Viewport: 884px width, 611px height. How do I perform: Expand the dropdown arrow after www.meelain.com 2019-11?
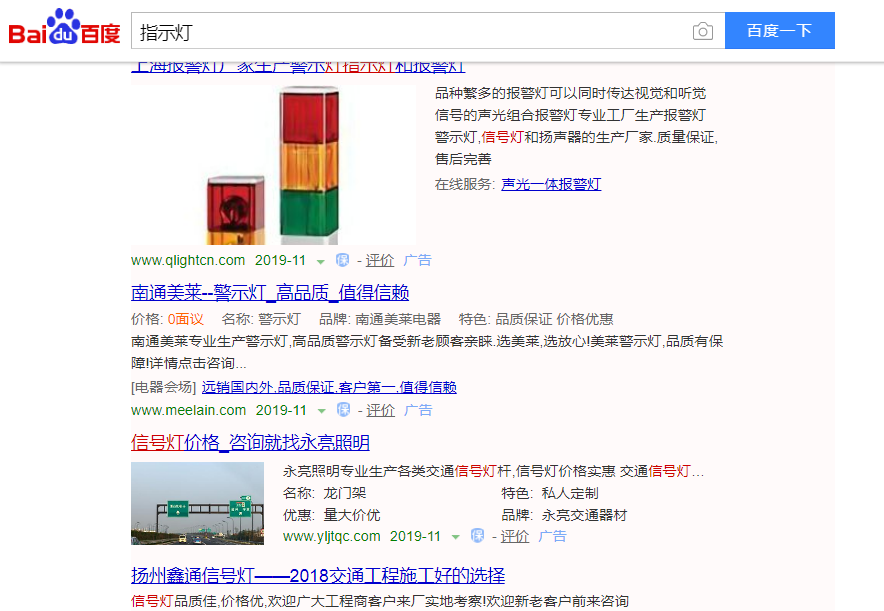(x=321, y=411)
